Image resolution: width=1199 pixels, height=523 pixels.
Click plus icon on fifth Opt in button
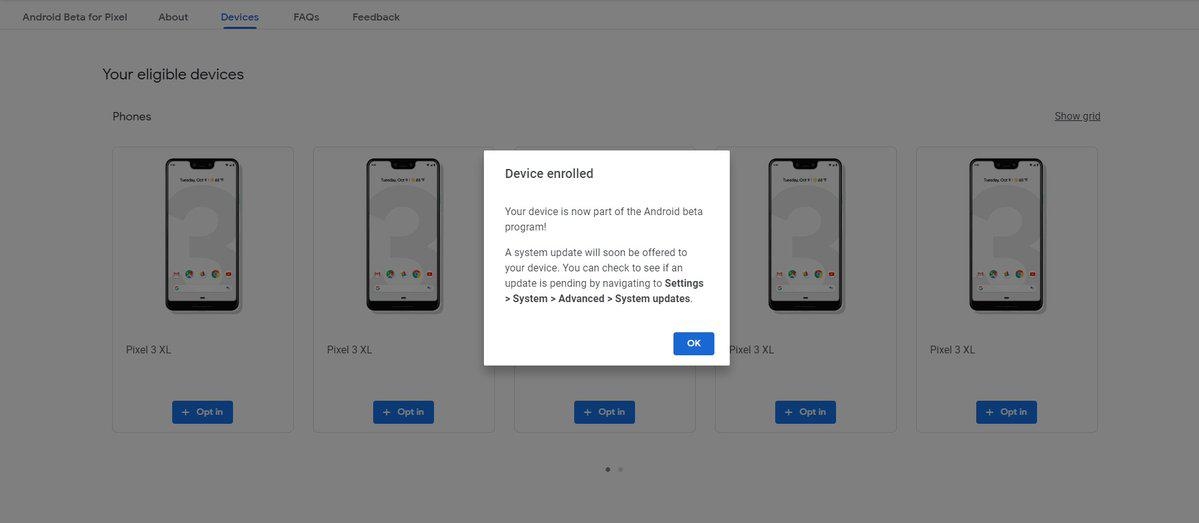[990, 412]
